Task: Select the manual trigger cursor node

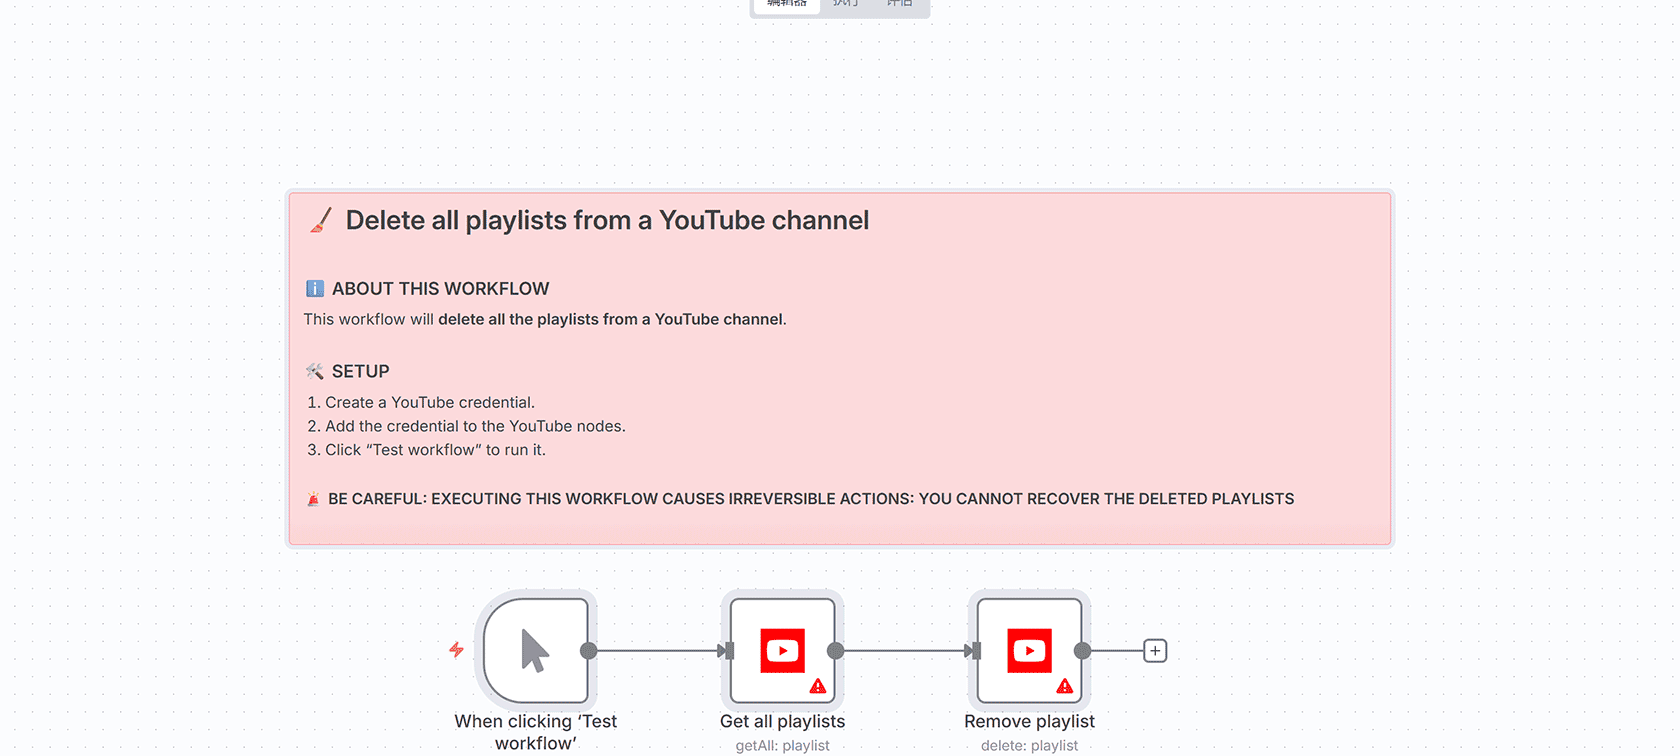Action: (536, 651)
